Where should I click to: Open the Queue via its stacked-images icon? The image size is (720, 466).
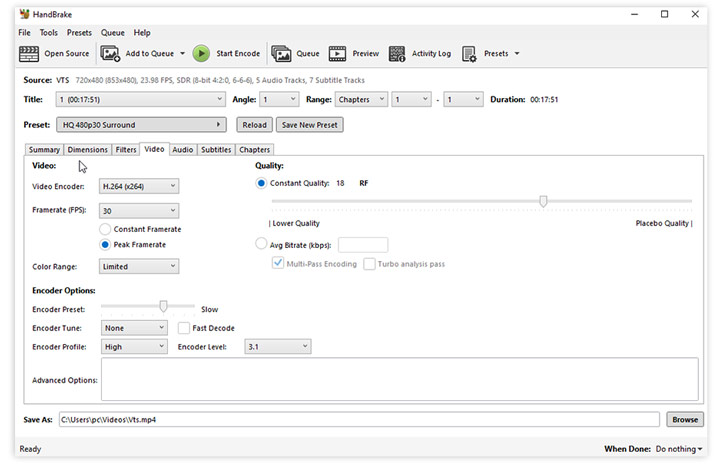pos(281,54)
